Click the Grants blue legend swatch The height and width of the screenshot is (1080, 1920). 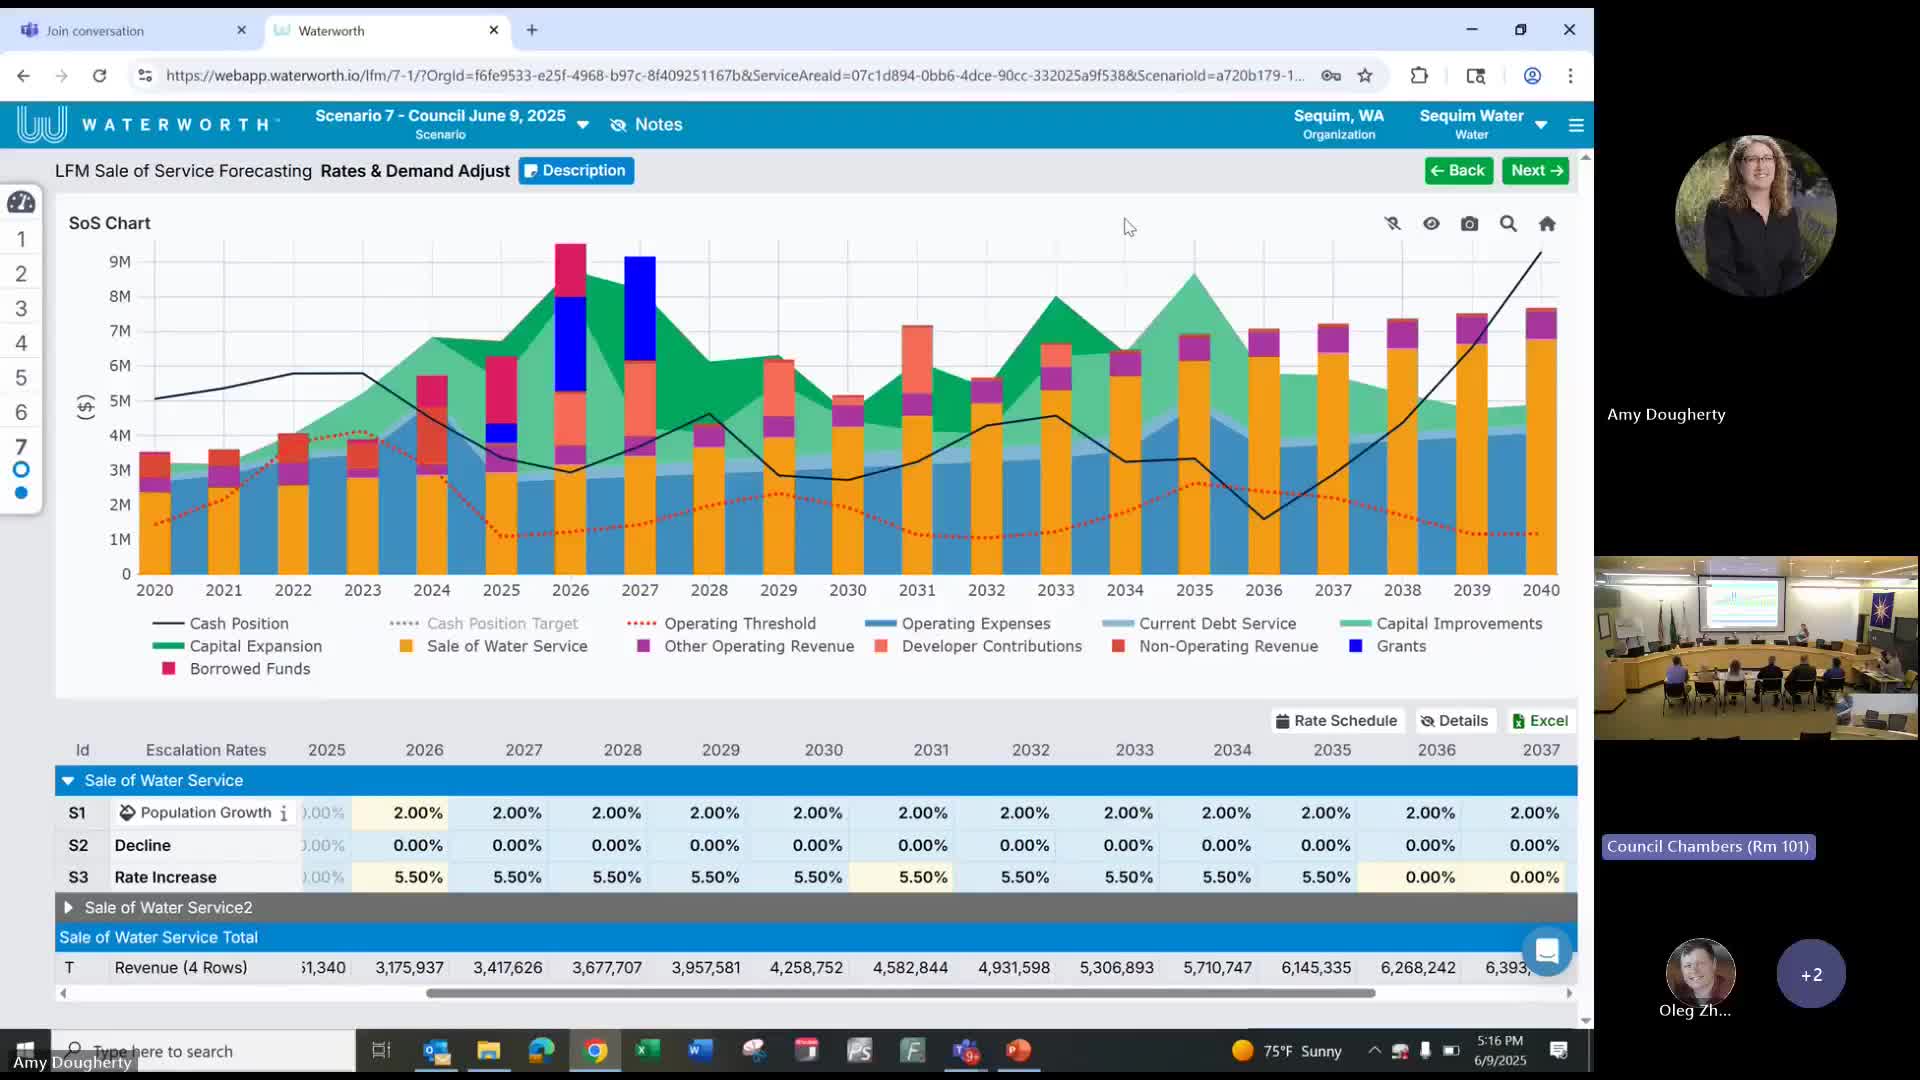click(x=1355, y=647)
